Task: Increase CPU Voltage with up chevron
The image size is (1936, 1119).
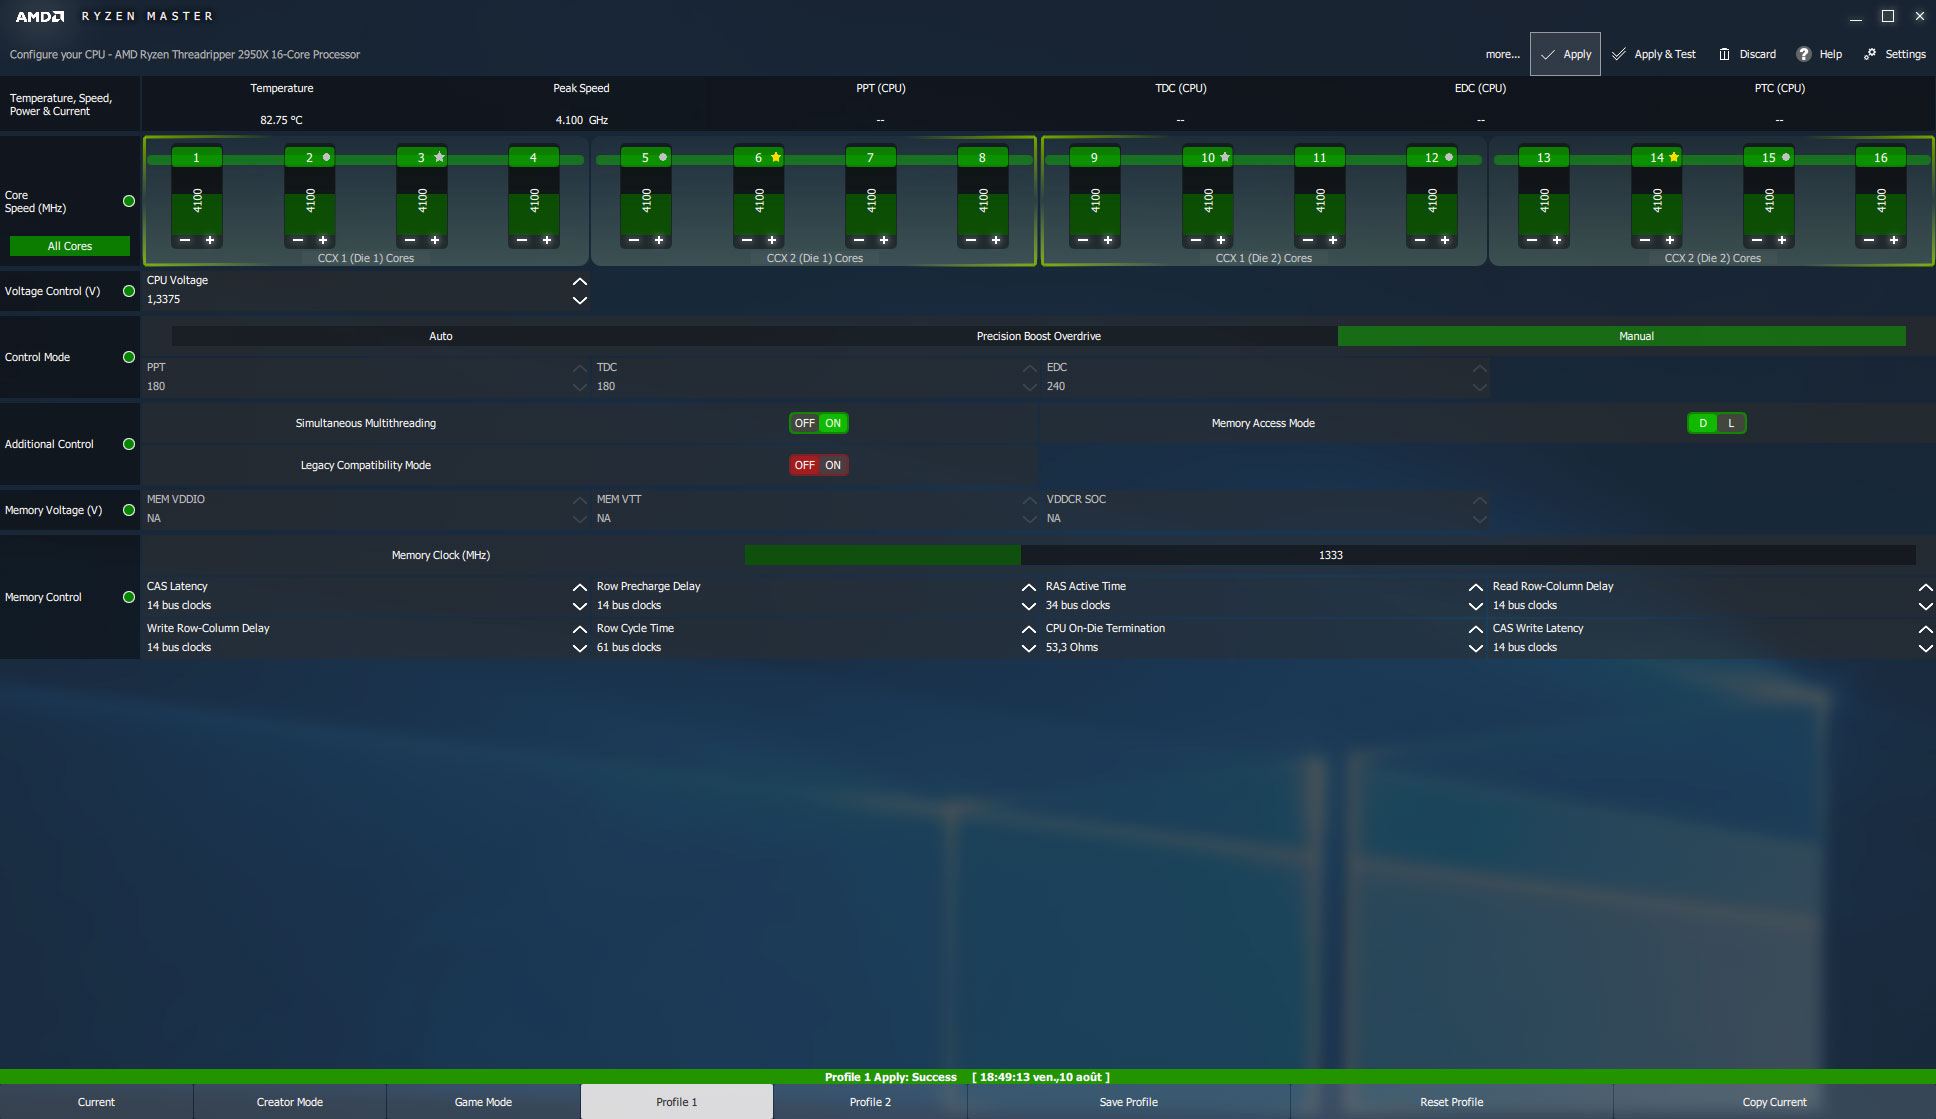Action: coord(579,281)
